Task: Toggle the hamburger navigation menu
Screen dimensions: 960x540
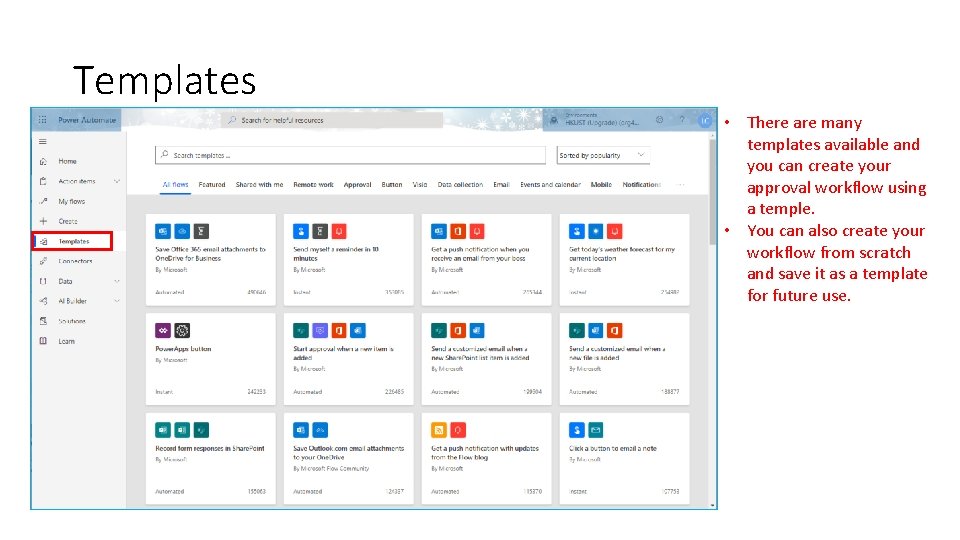Action: (43, 141)
